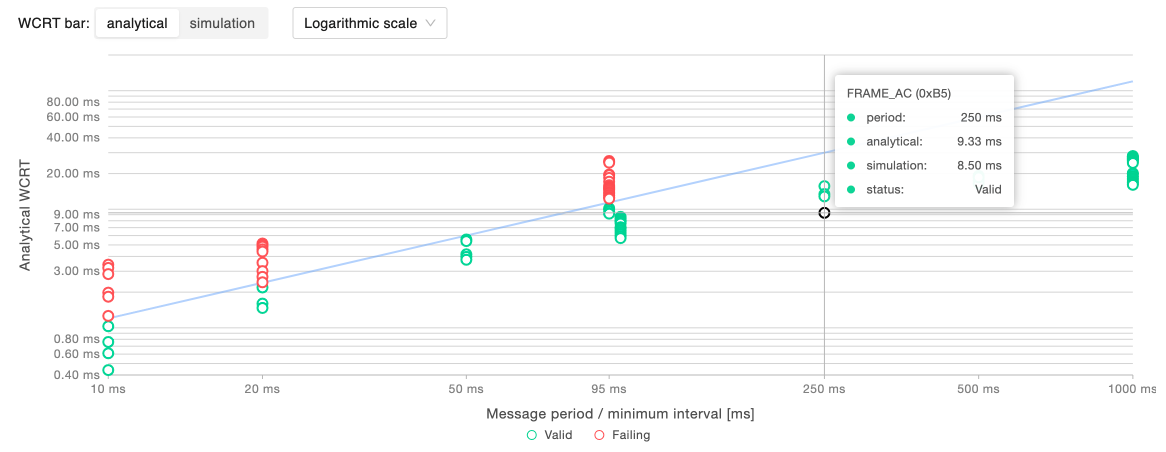Select the topmost red point at 95 ms

click(609, 162)
